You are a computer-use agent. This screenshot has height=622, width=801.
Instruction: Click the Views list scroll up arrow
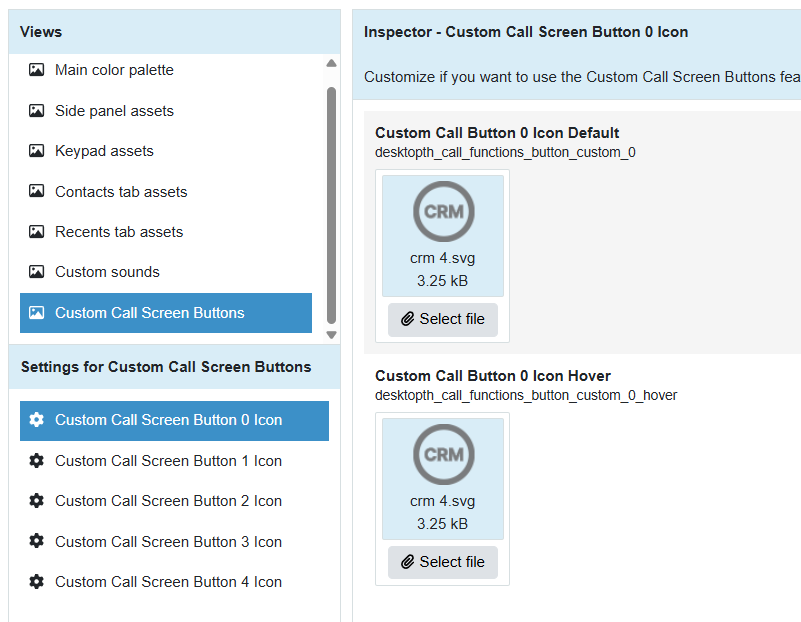(331, 63)
